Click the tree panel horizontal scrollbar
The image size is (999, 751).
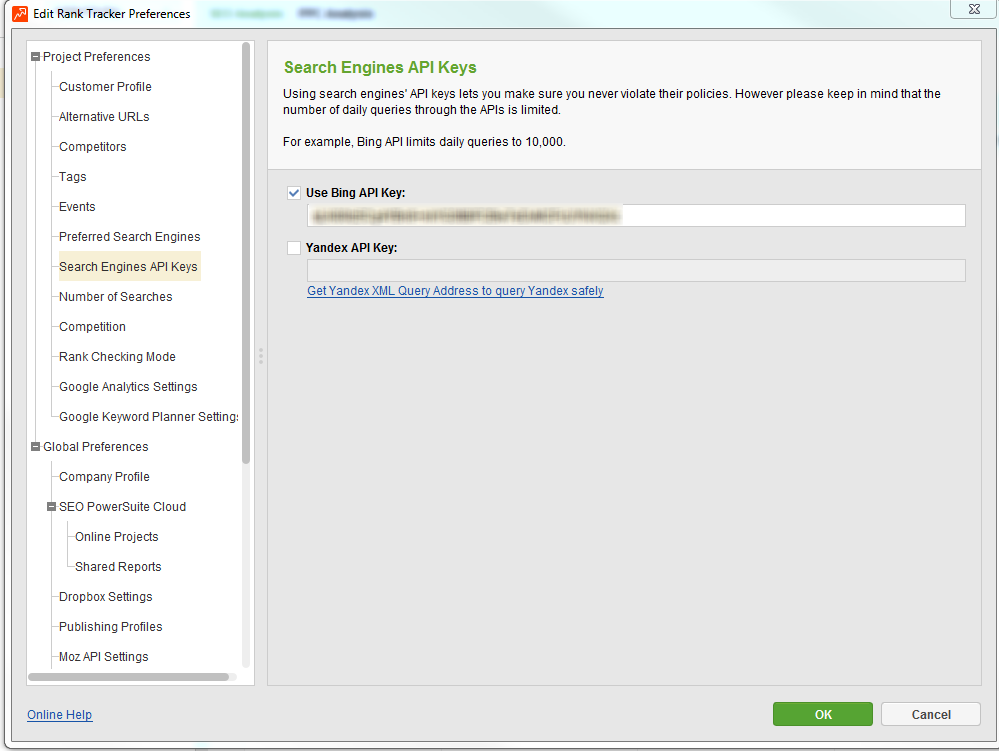[129, 676]
